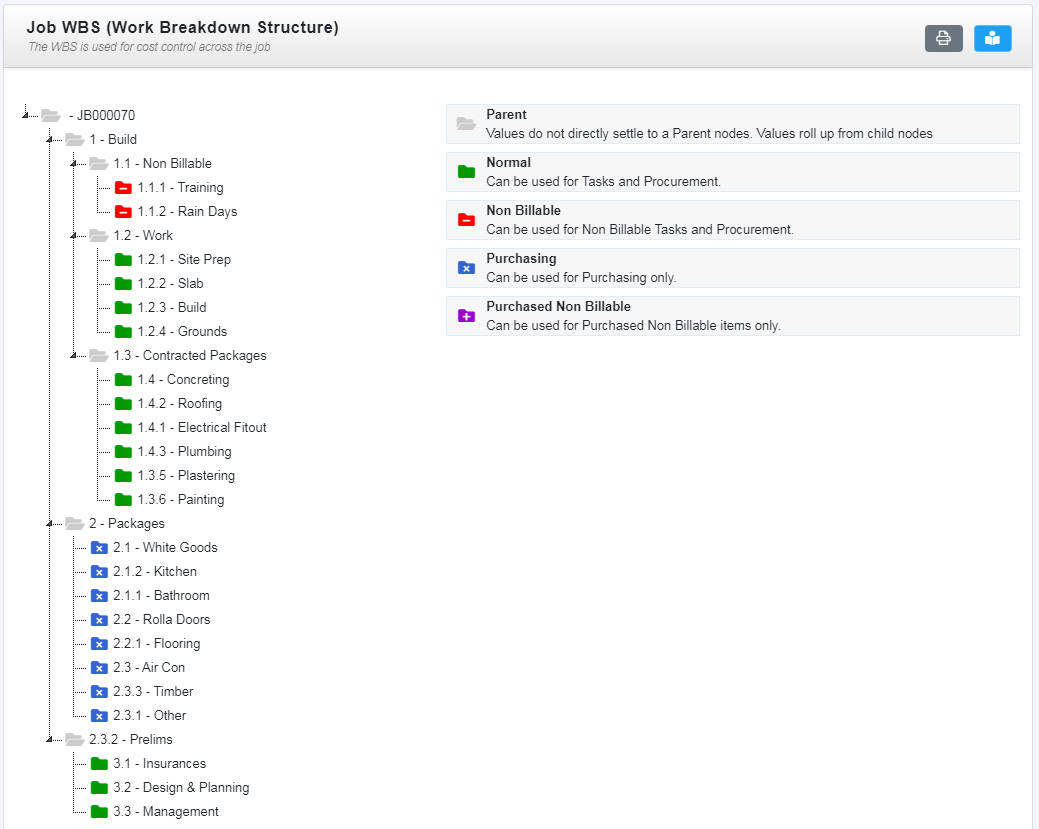This screenshot has height=829, width=1039.
Task: Click the green folder icon for 3.1 Insurances
Action: pyautogui.click(x=99, y=763)
